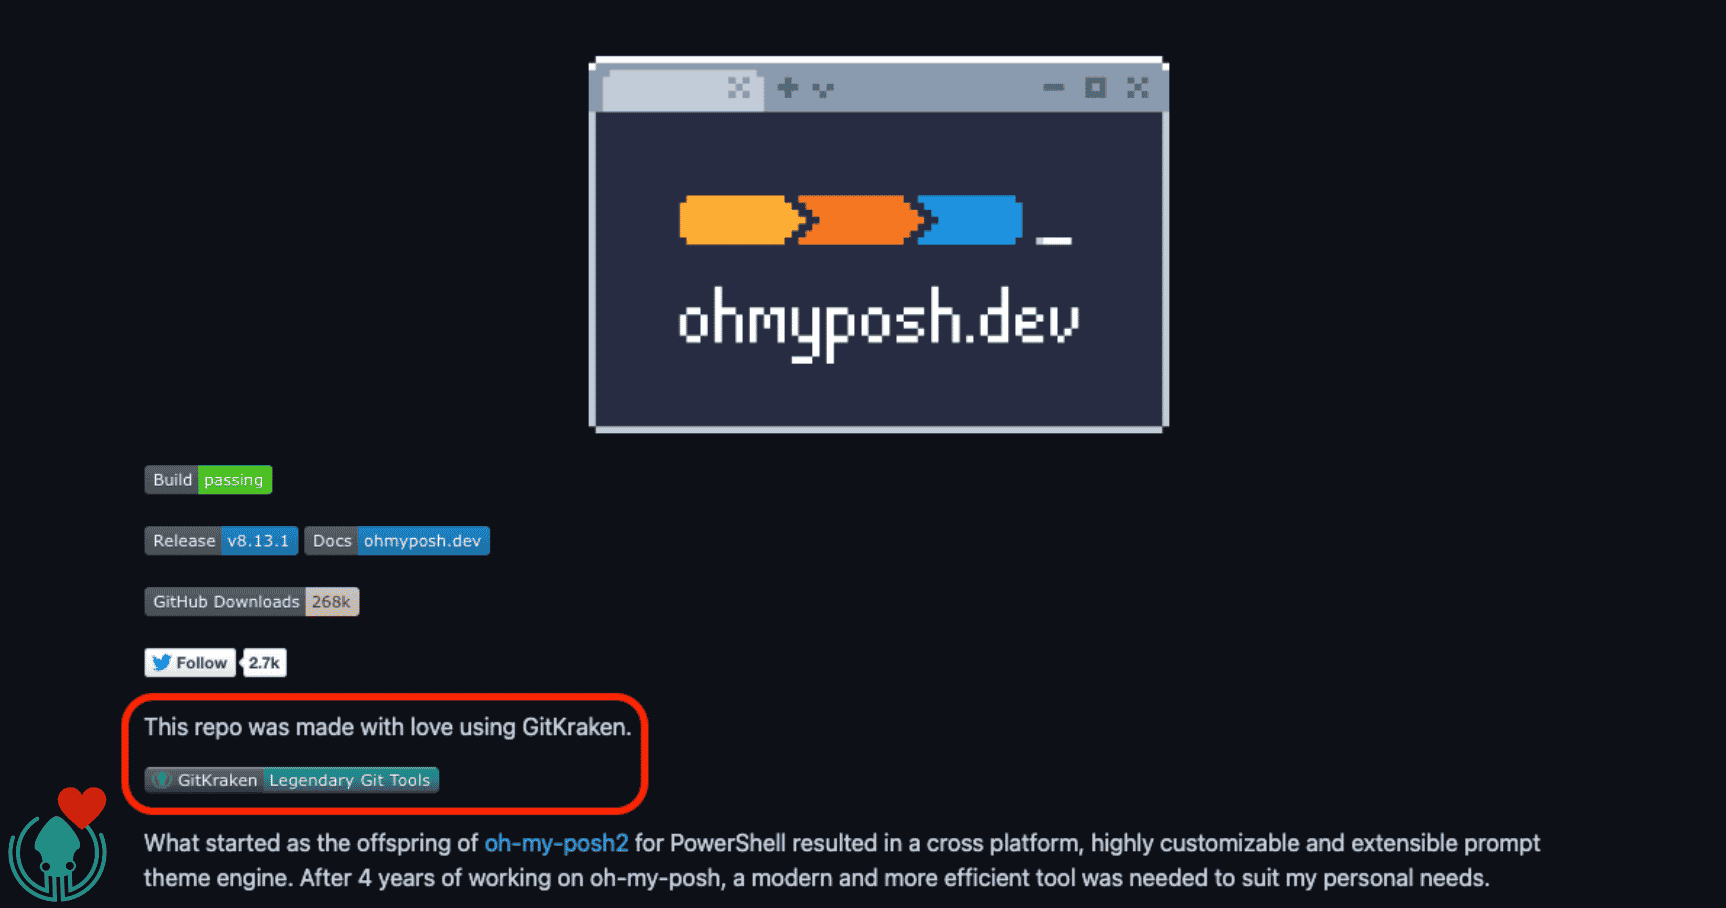Click the pixel-art chevron dropdown icon

[823, 90]
